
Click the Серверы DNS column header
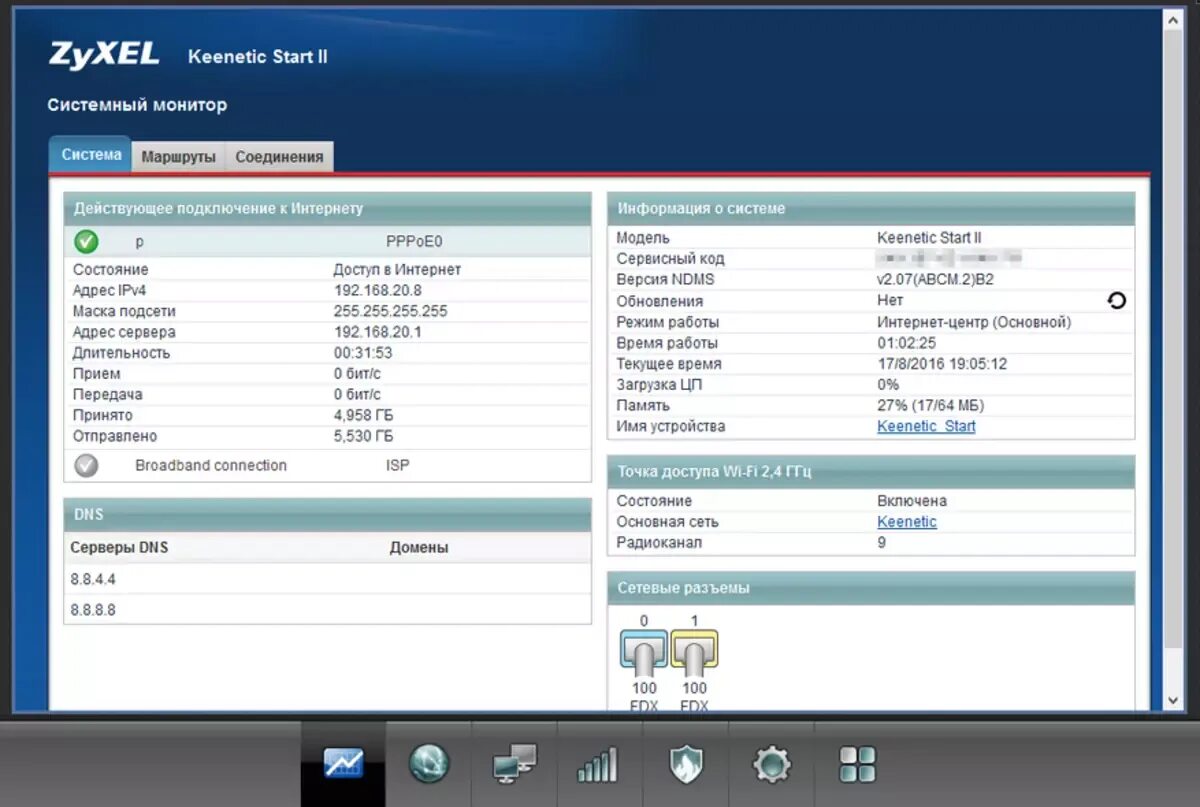coord(119,547)
